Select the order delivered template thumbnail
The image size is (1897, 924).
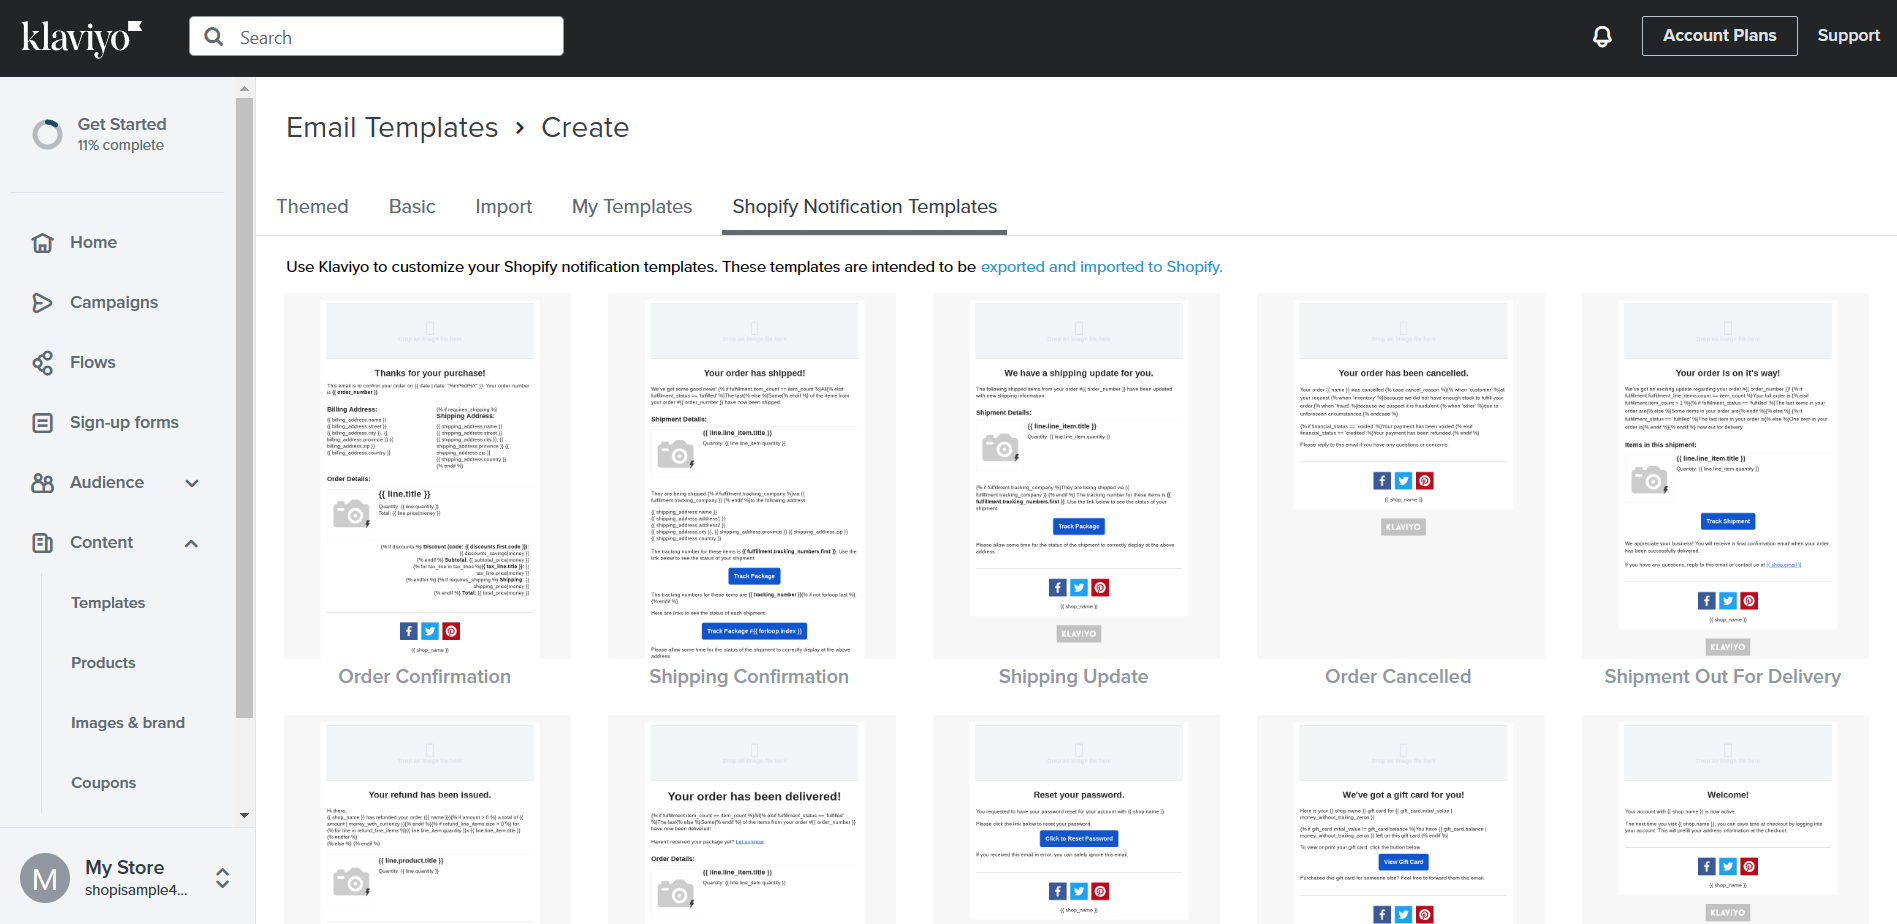click(x=751, y=819)
